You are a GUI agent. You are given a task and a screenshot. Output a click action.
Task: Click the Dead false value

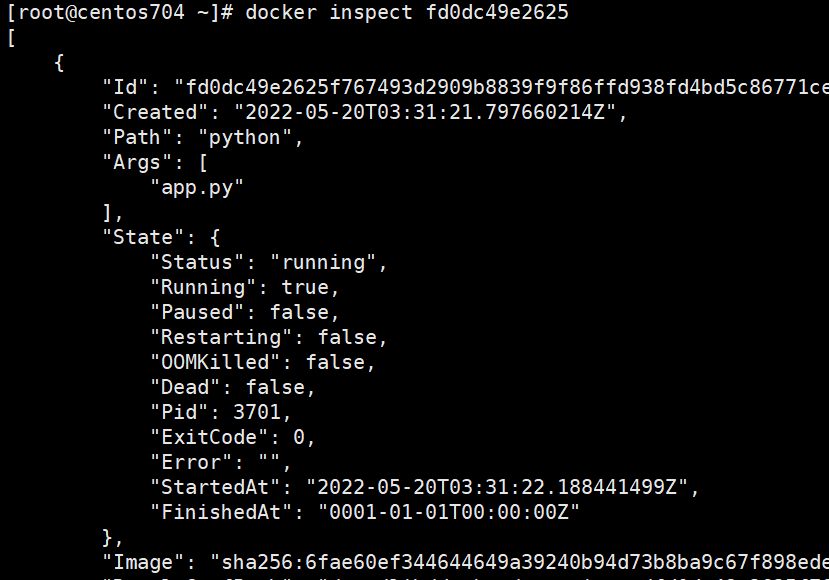point(275,387)
